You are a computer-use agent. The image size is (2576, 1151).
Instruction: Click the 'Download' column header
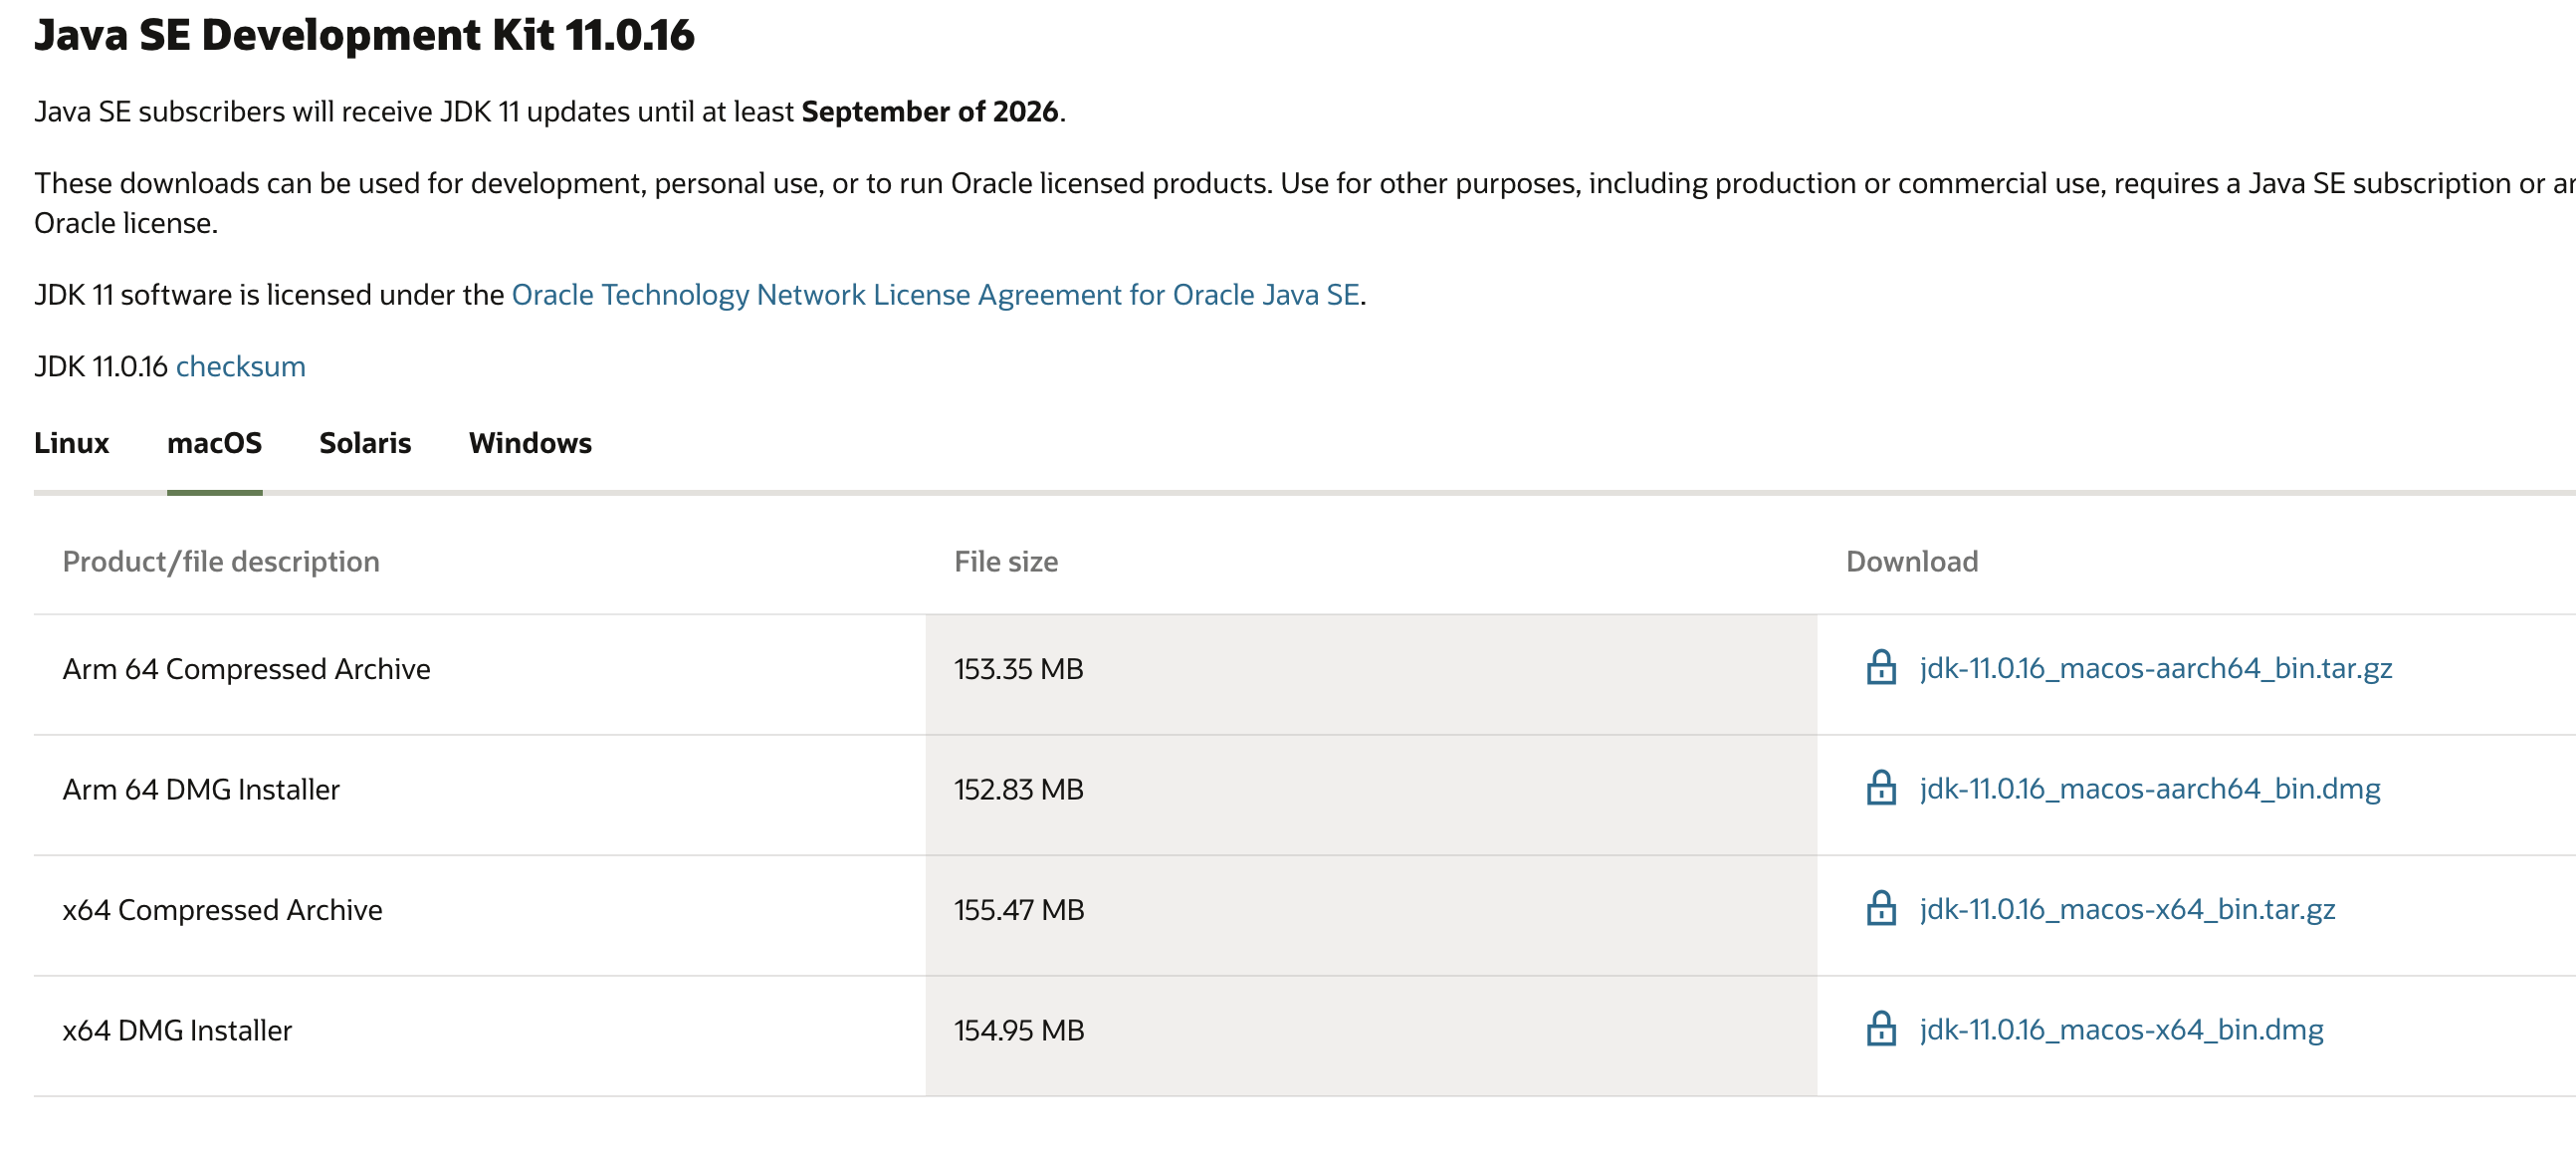(x=1912, y=562)
